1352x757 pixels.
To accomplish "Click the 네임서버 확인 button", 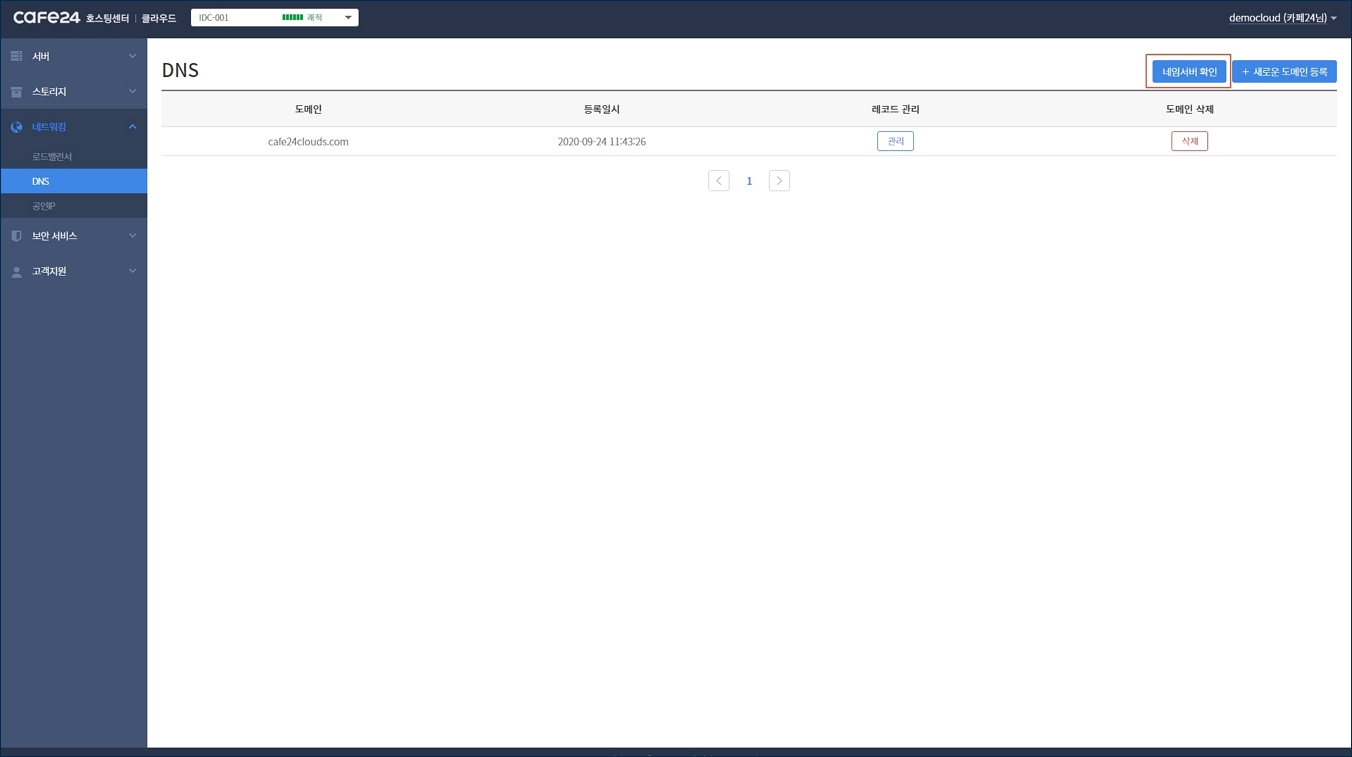I will (x=1189, y=72).
